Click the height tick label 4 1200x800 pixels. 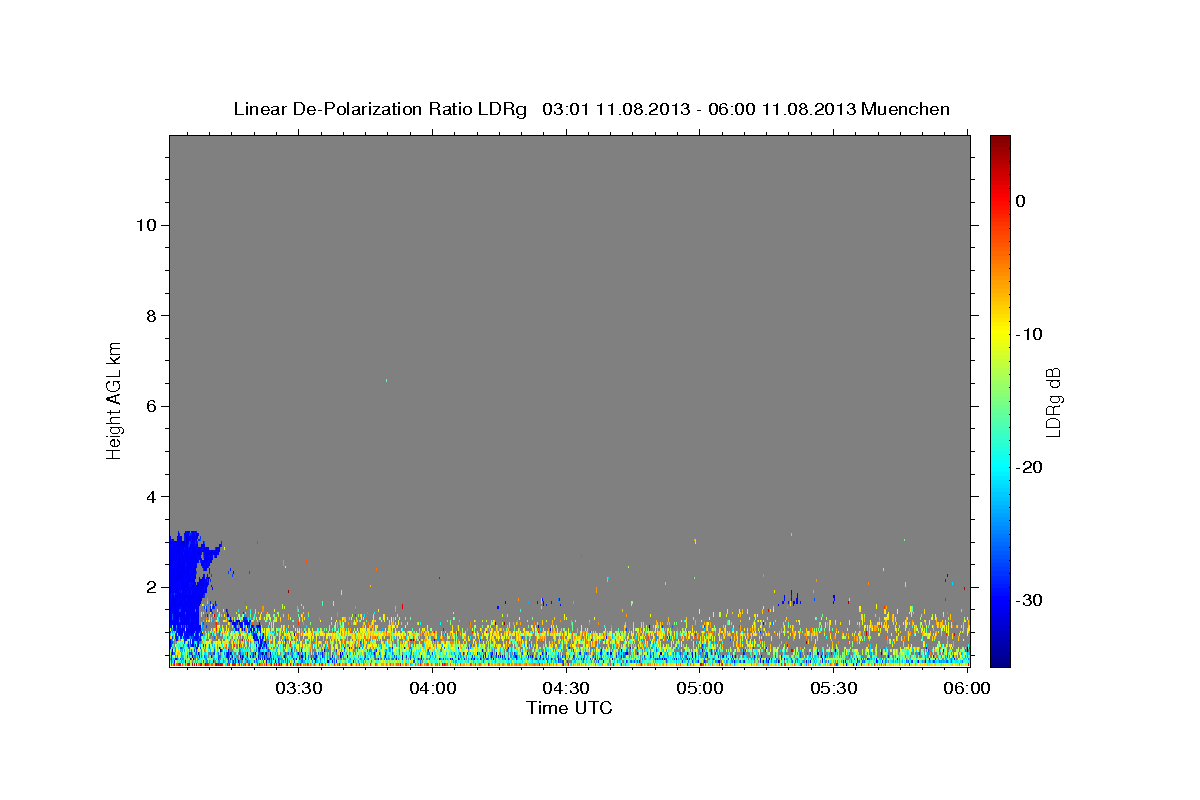[x=150, y=497]
